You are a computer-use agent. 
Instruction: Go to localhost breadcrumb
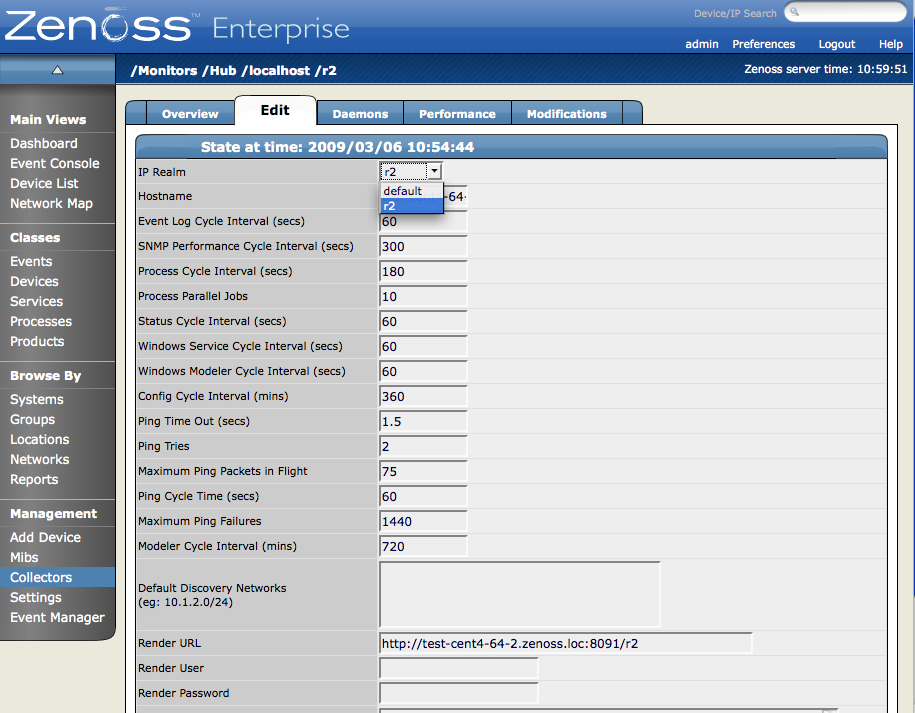[x=275, y=71]
